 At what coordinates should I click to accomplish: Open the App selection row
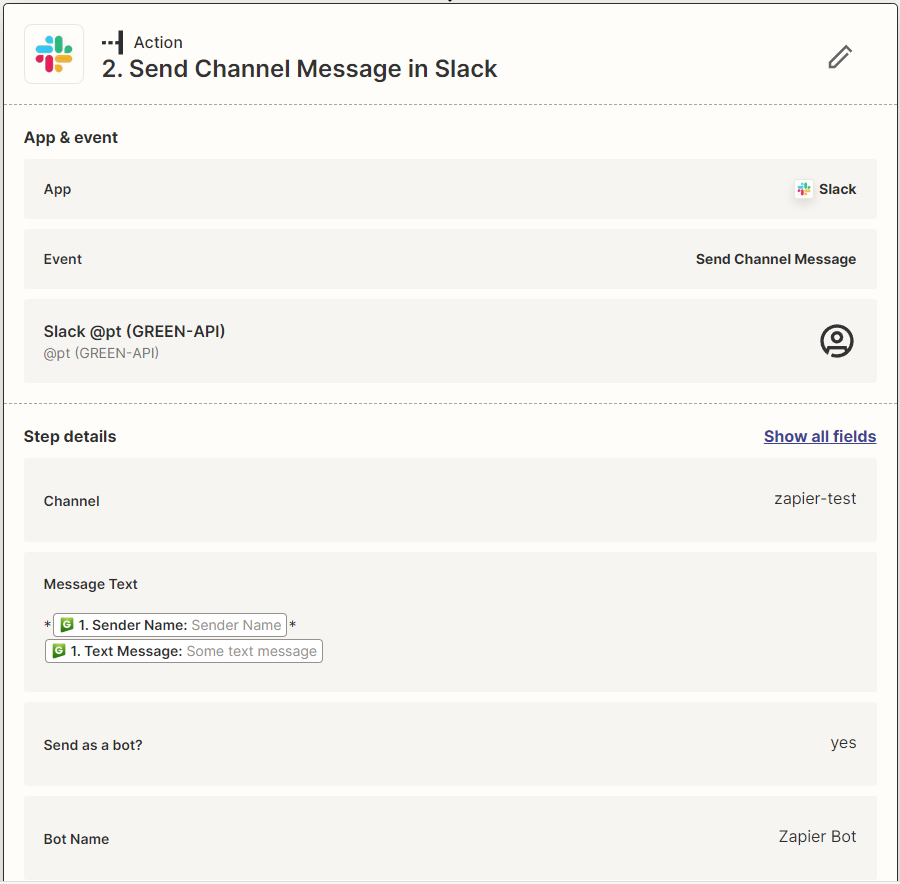[450, 189]
